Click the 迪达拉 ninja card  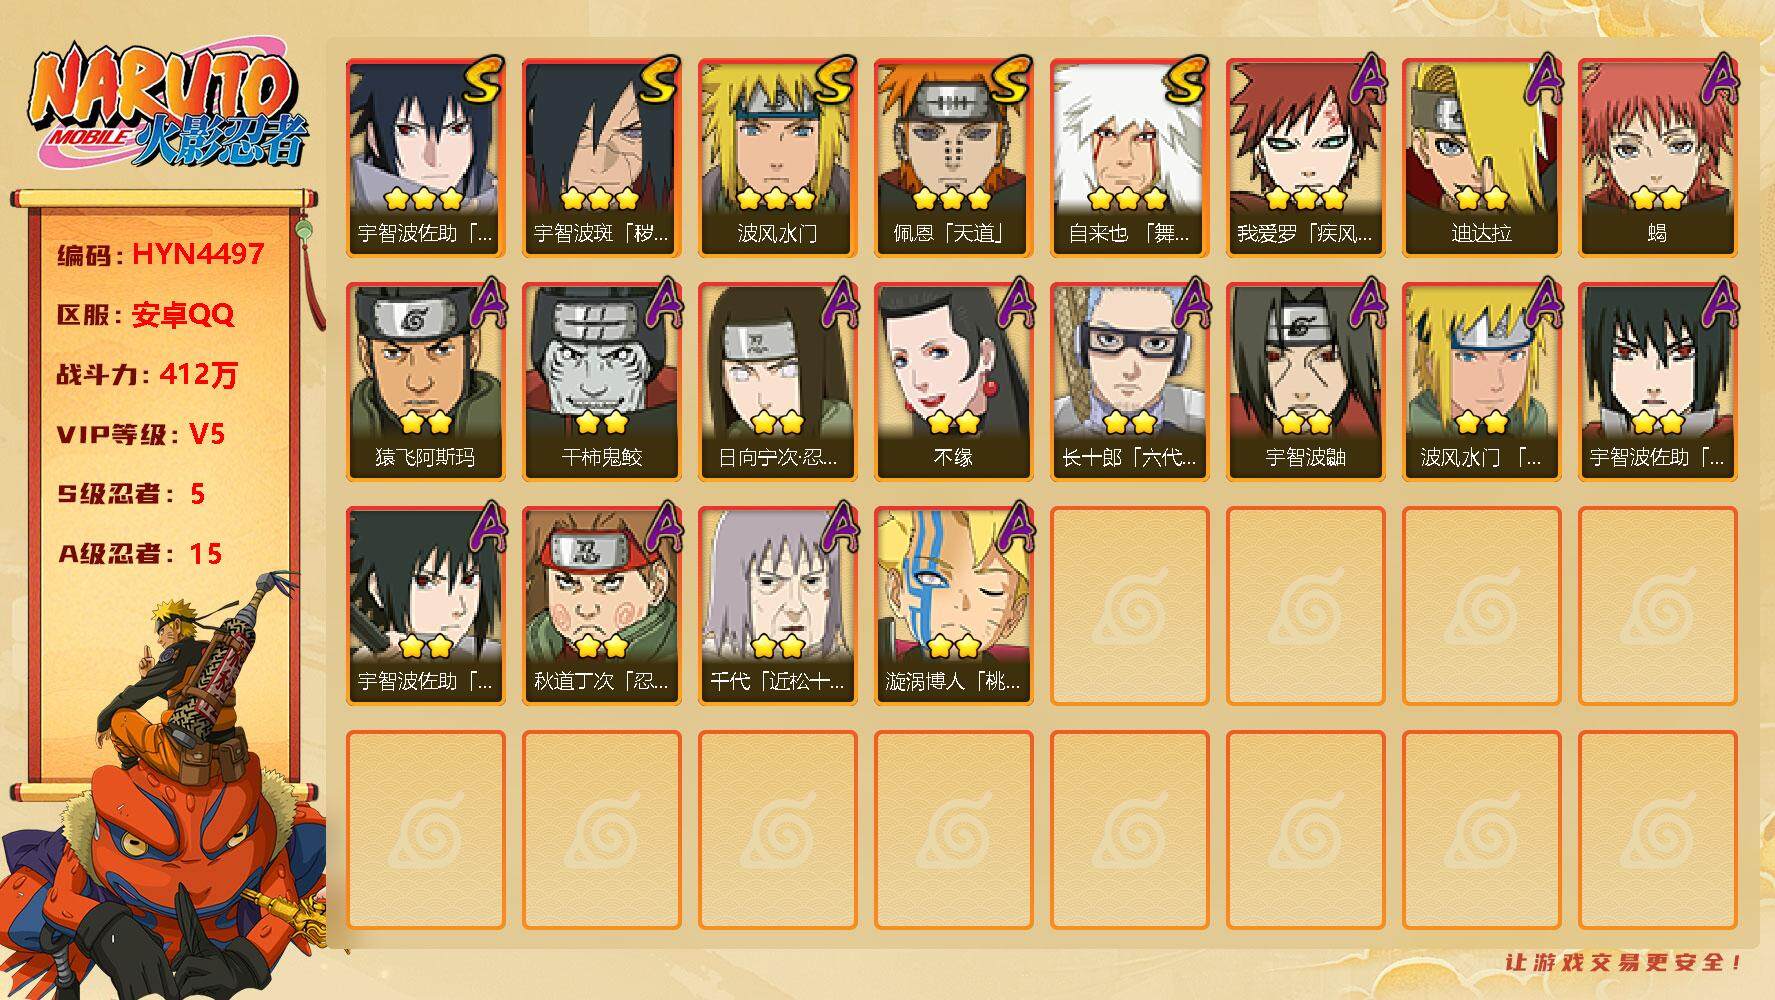click(1481, 158)
